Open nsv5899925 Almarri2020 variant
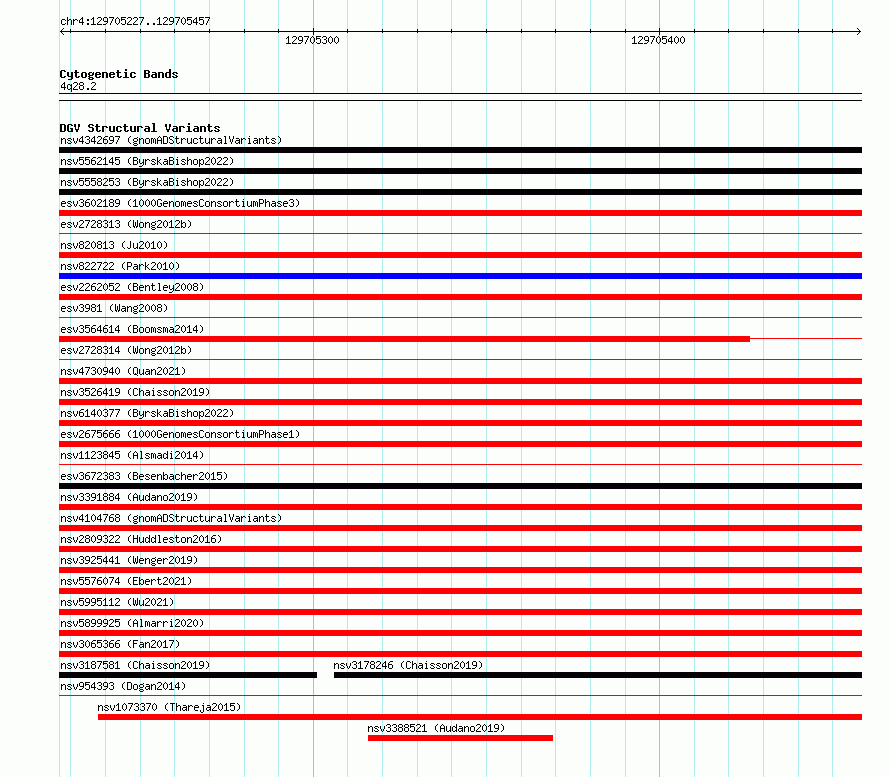Viewport: 890px width, 777px height. click(x=132, y=623)
